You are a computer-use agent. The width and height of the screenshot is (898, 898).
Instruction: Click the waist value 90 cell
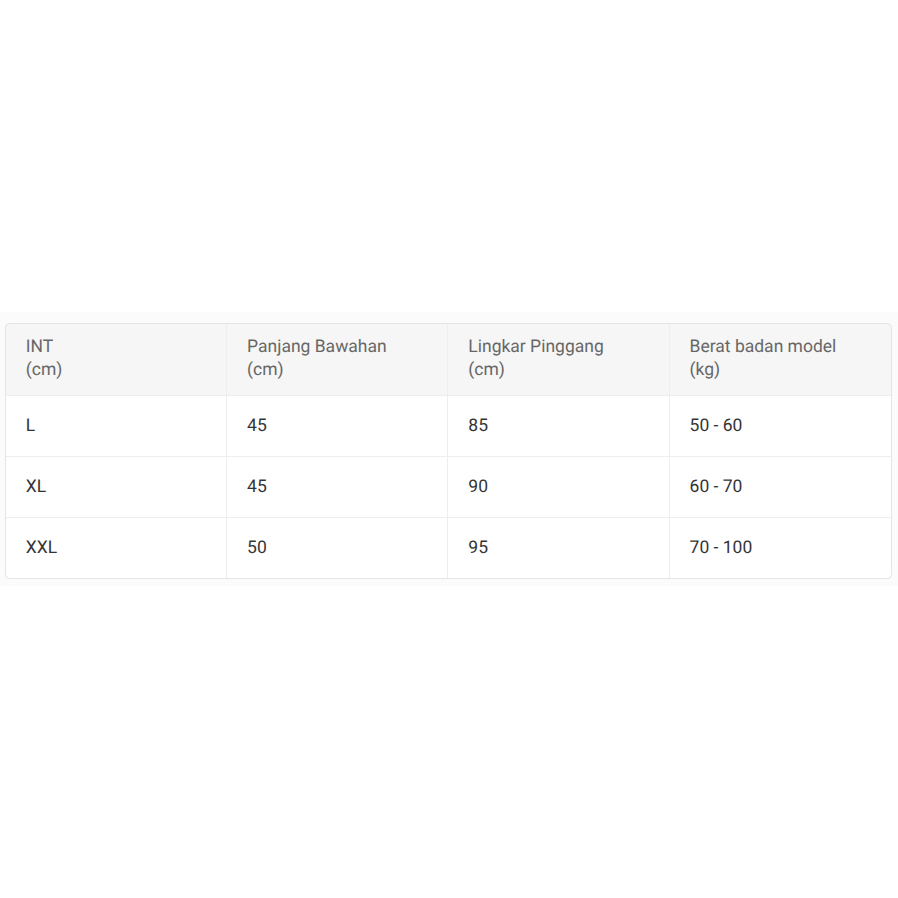[x=478, y=486]
